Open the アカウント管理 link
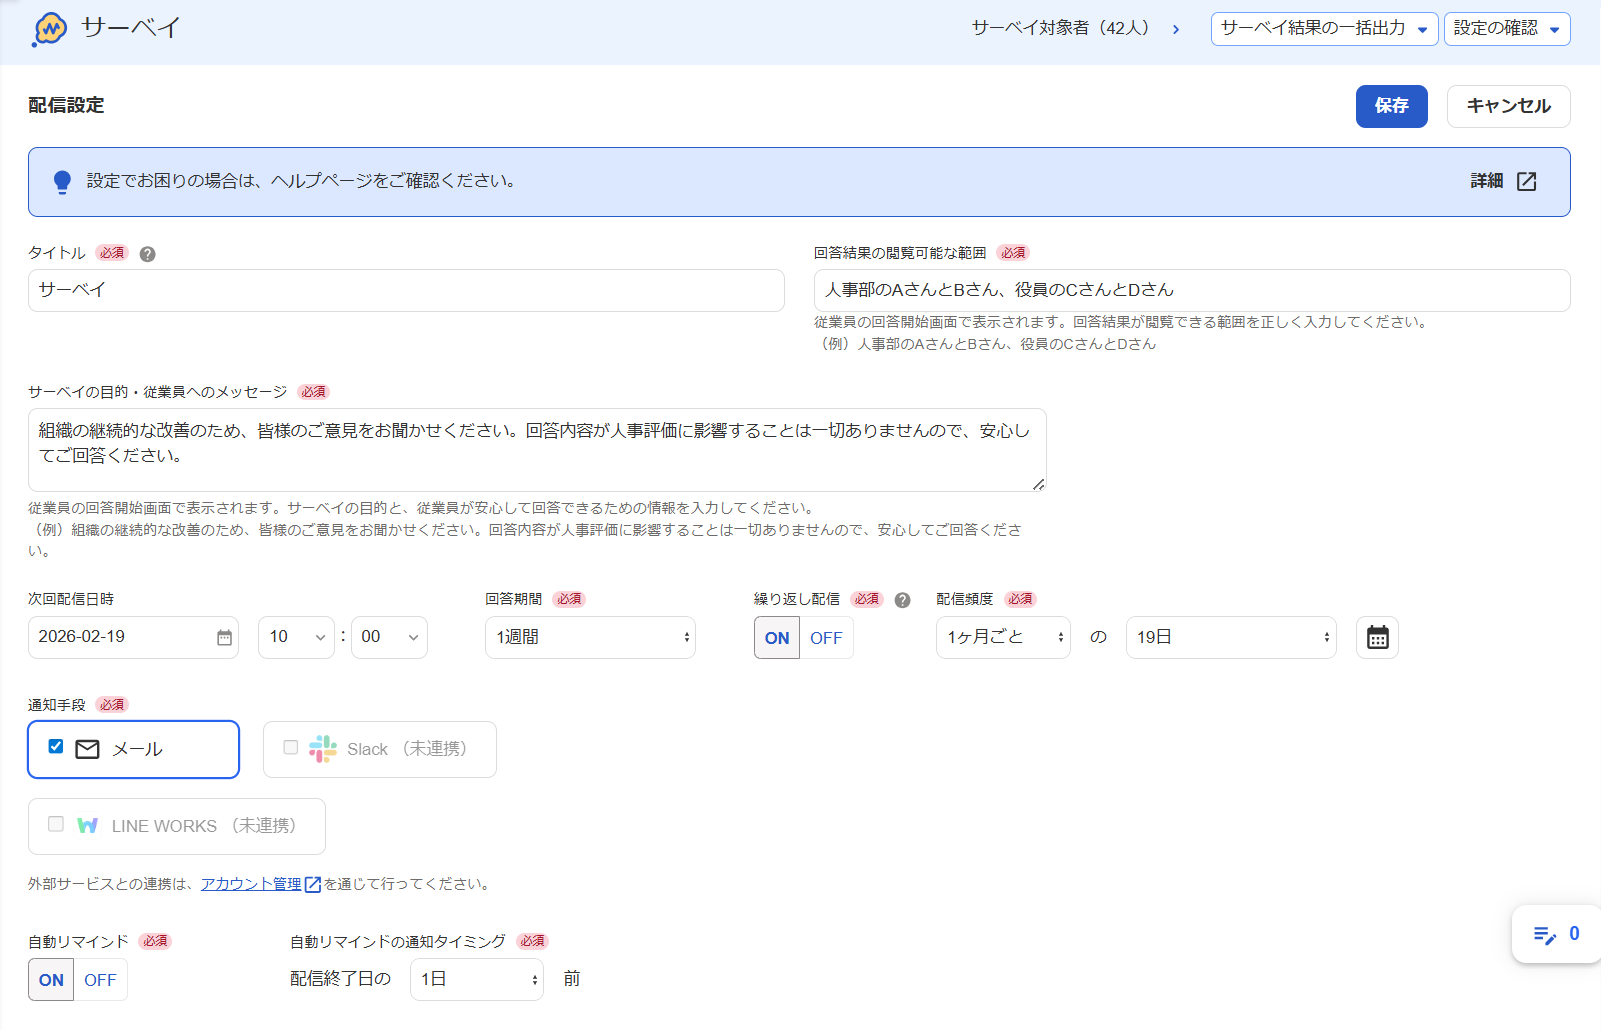The image size is (1601, 1030). coord(251,884)
